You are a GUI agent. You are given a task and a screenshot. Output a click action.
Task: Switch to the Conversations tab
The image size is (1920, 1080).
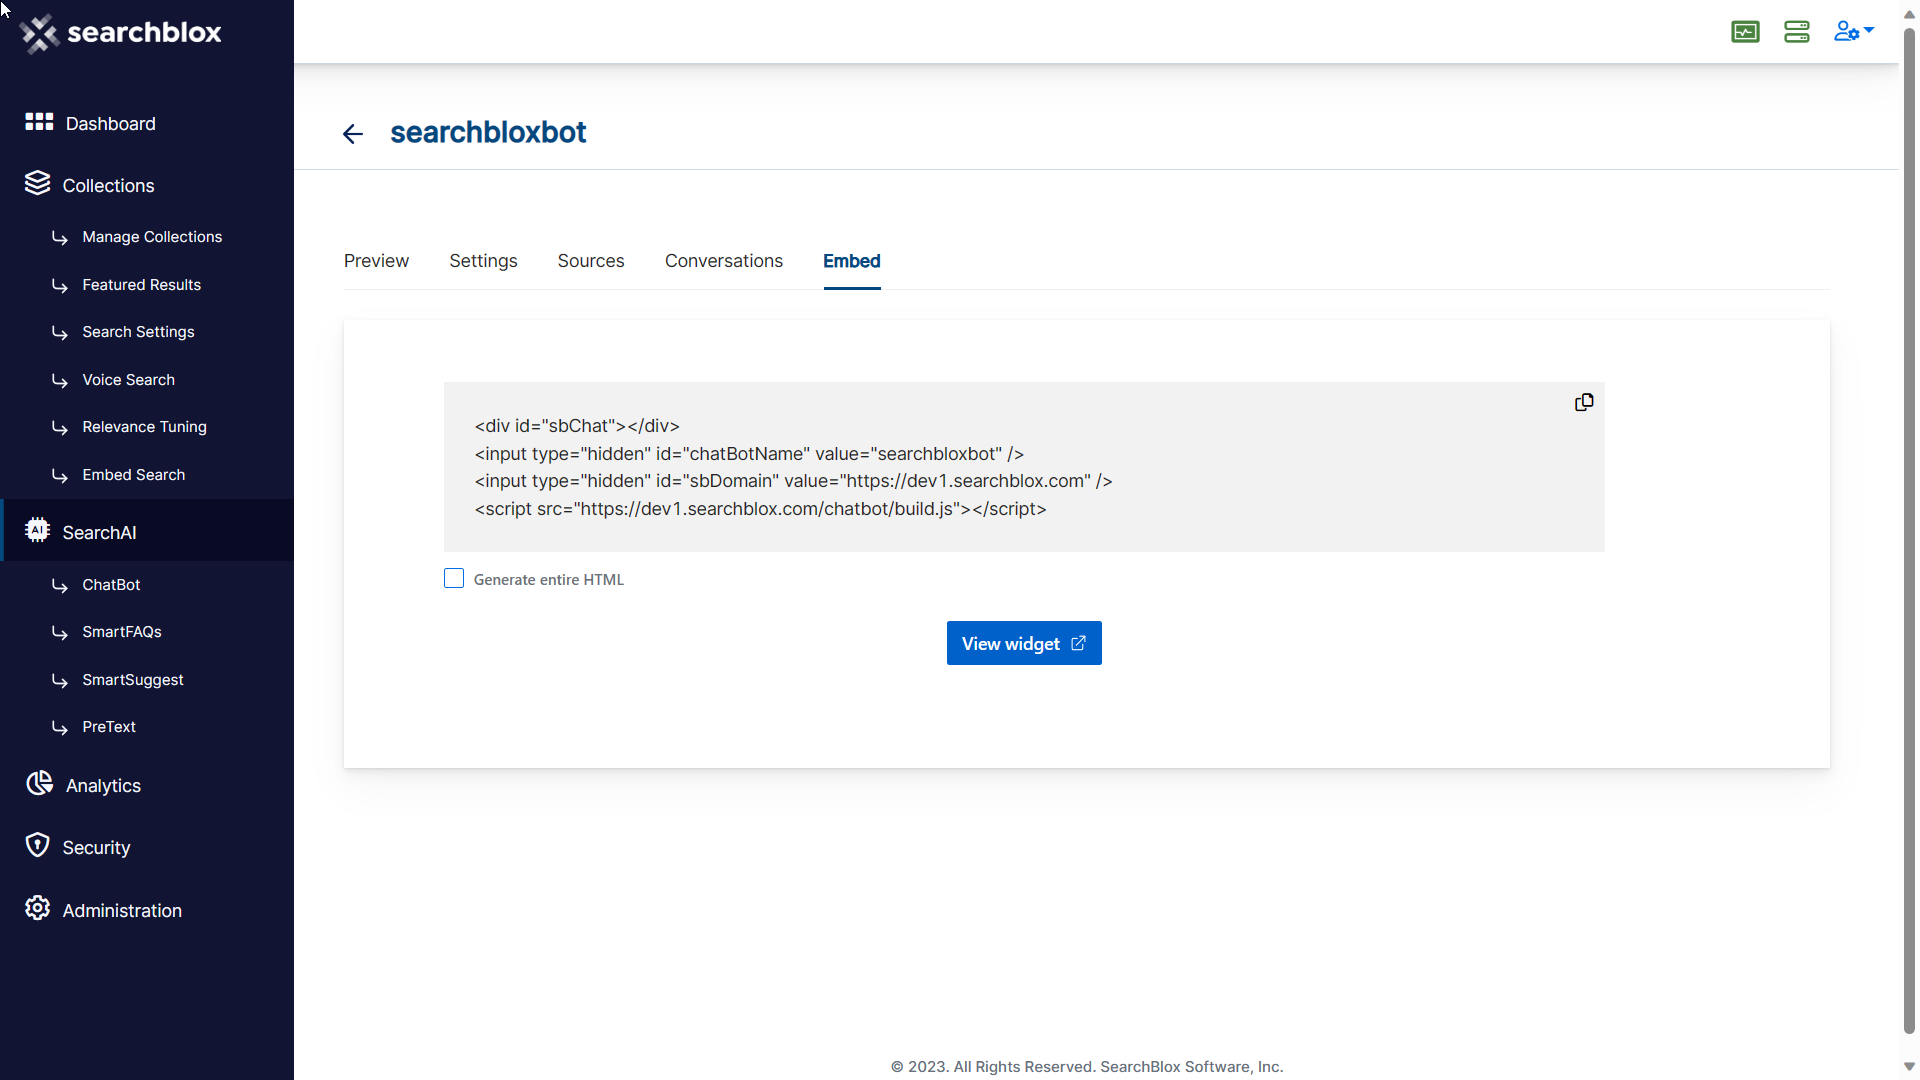tap(723, 261)
